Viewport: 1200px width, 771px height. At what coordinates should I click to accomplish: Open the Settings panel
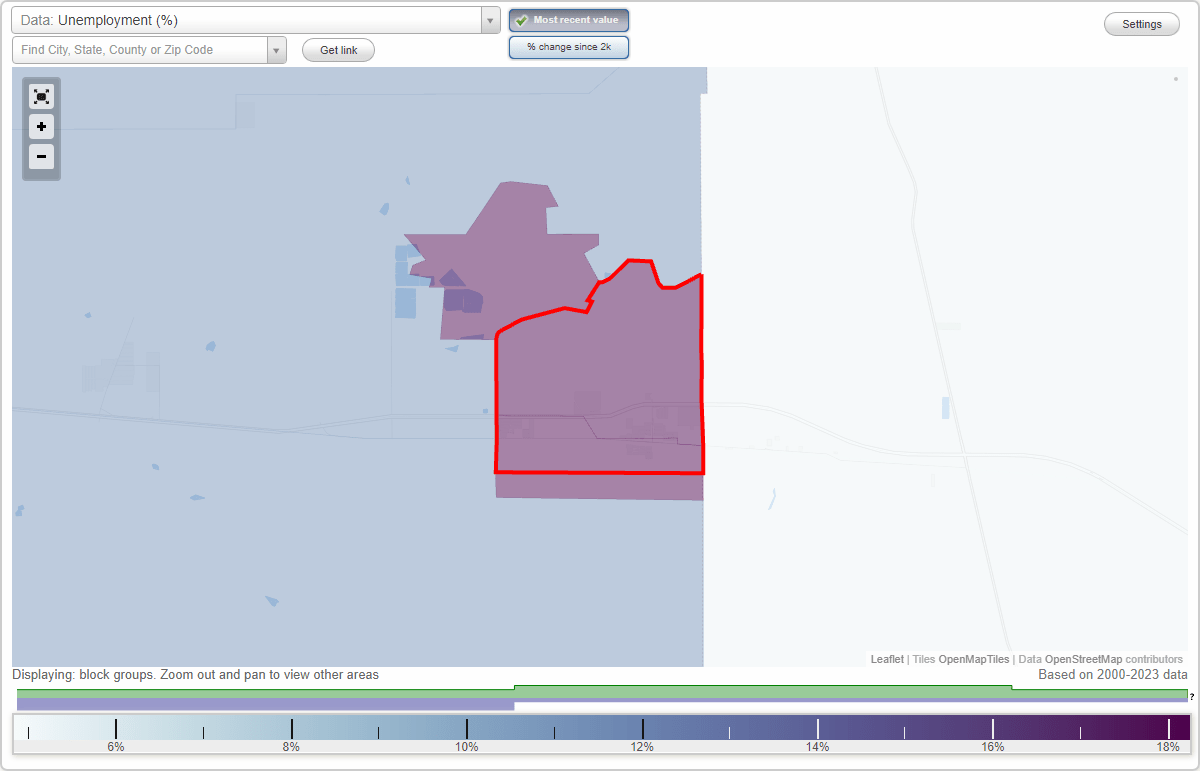(x=1141, y=23)
